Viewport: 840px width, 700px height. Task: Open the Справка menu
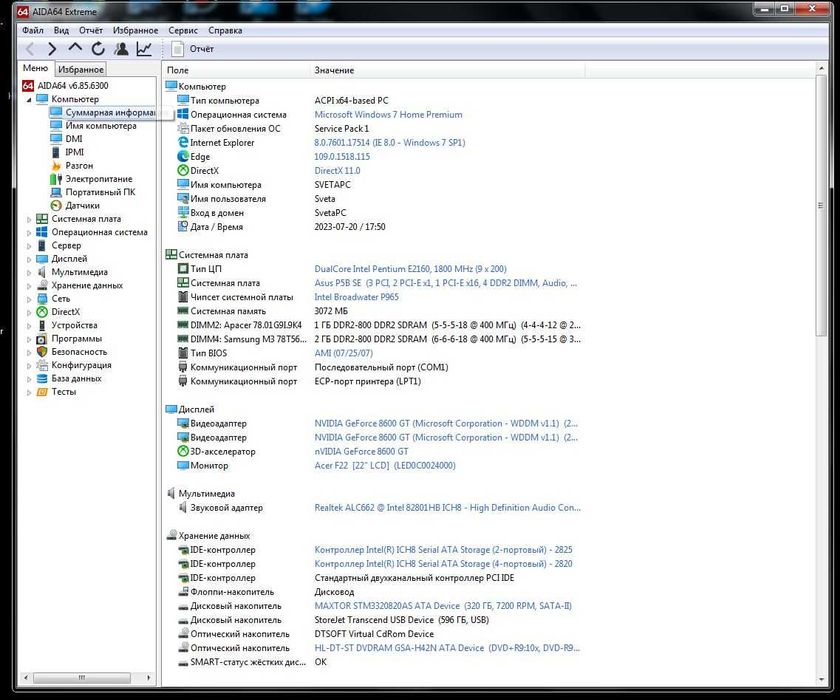pos(225,31)
